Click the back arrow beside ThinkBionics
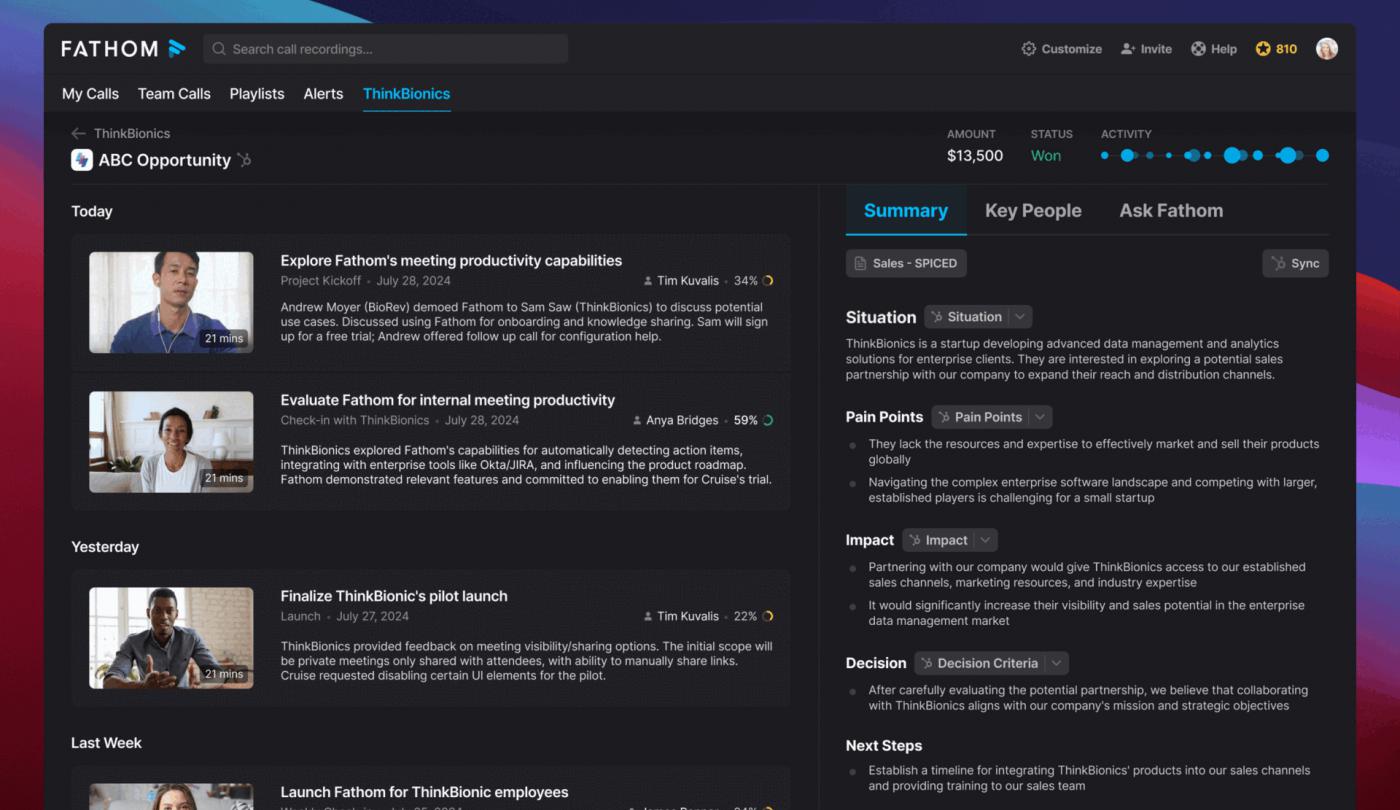The width and height of the screenshot is (1400, 810). coord(78,133)
